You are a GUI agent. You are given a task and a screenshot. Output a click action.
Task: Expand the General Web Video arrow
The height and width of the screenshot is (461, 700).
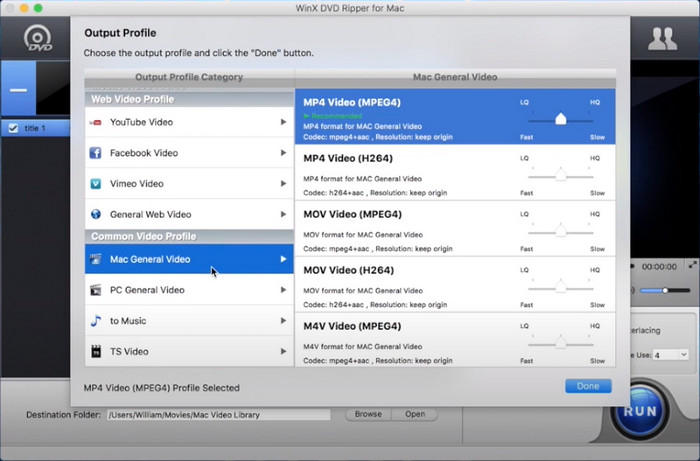point(283,214)
